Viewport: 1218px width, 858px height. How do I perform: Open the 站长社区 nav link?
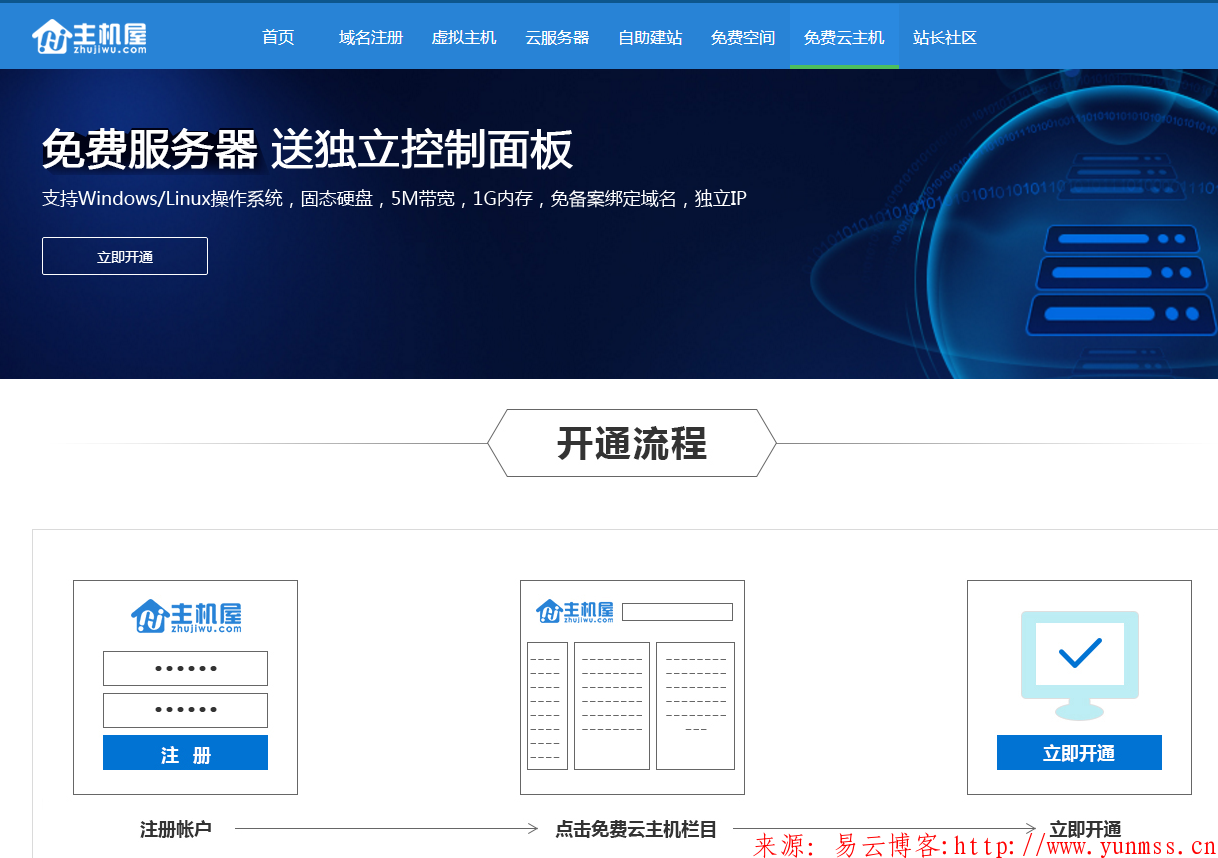click(x=944, y=38)
